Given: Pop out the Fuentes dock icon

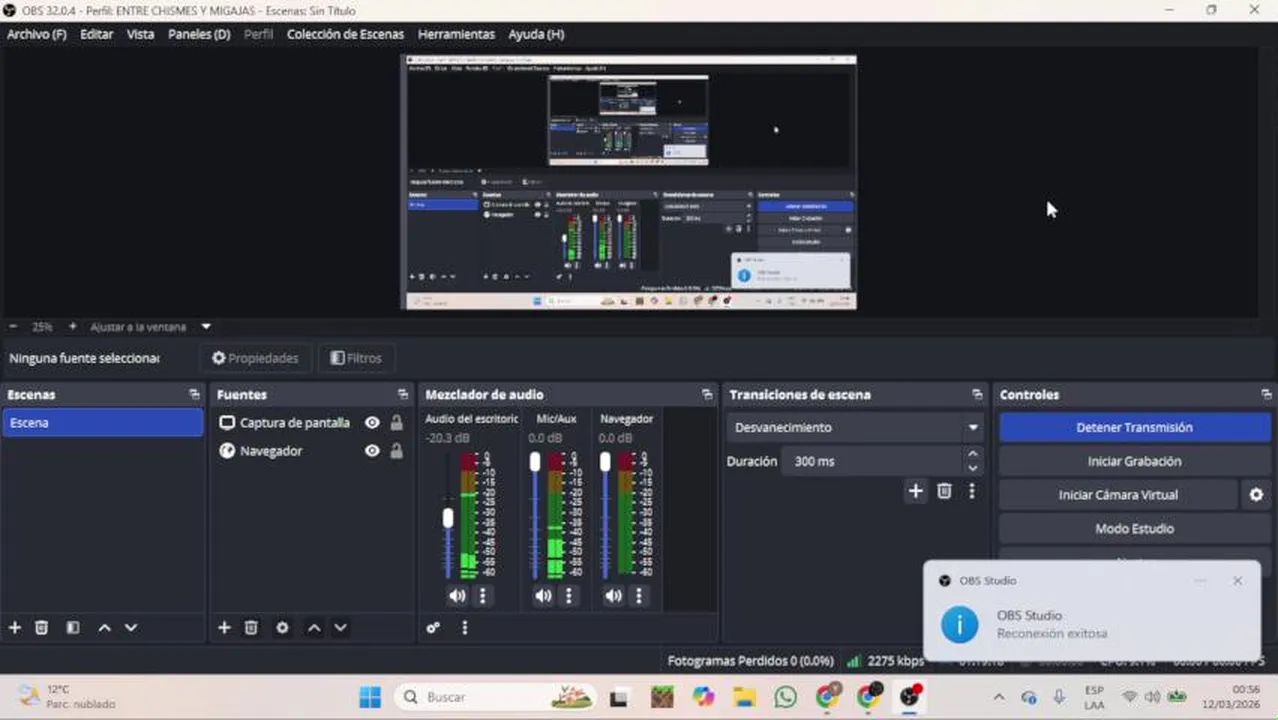Looking at the screenshot, I should click(x=402, y=395).
